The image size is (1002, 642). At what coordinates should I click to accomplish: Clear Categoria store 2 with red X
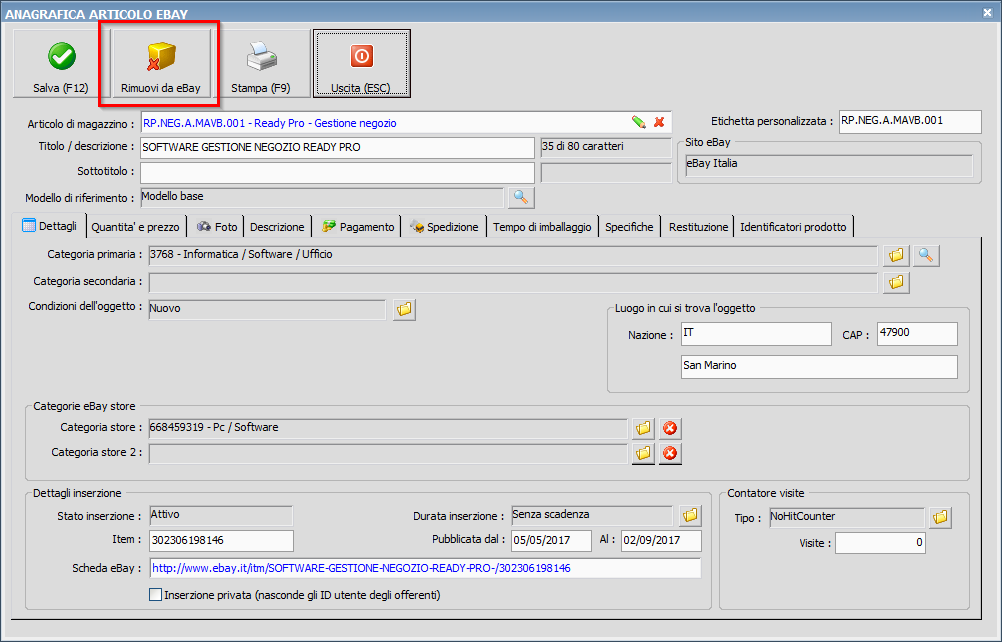click(670, 454)
